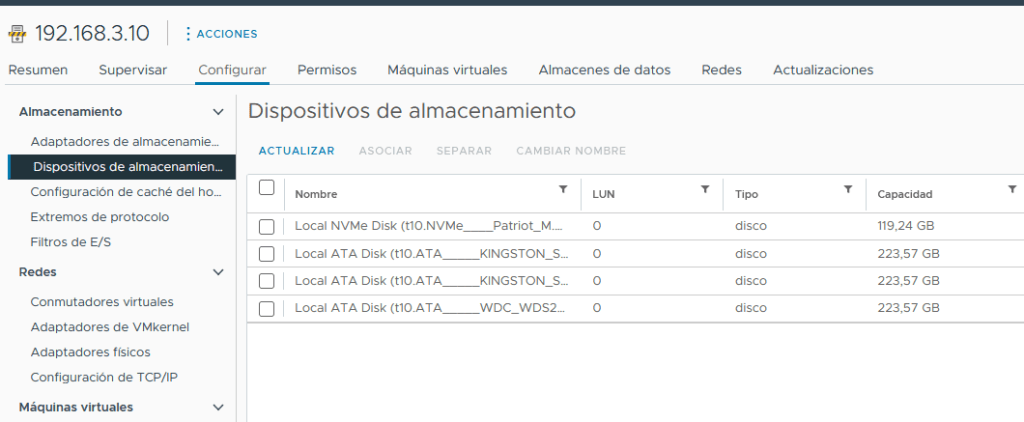Click the filter icon in Nombre column
Image resolution: width=1024 pixels, height=422 pixels.
tap(563, 189)
